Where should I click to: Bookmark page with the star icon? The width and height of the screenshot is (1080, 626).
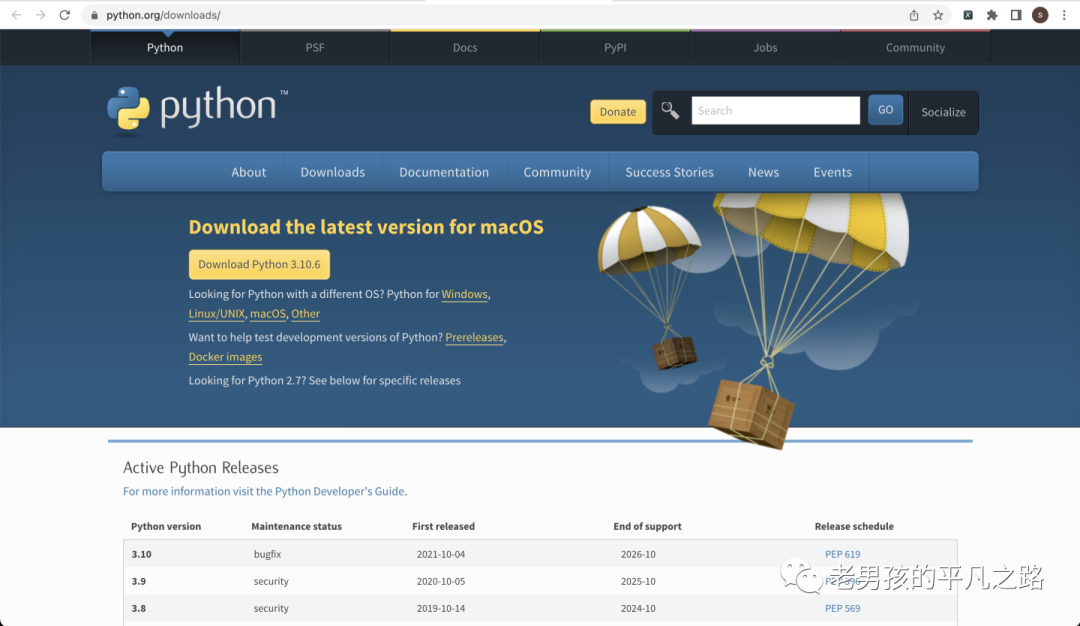(938, 15)
